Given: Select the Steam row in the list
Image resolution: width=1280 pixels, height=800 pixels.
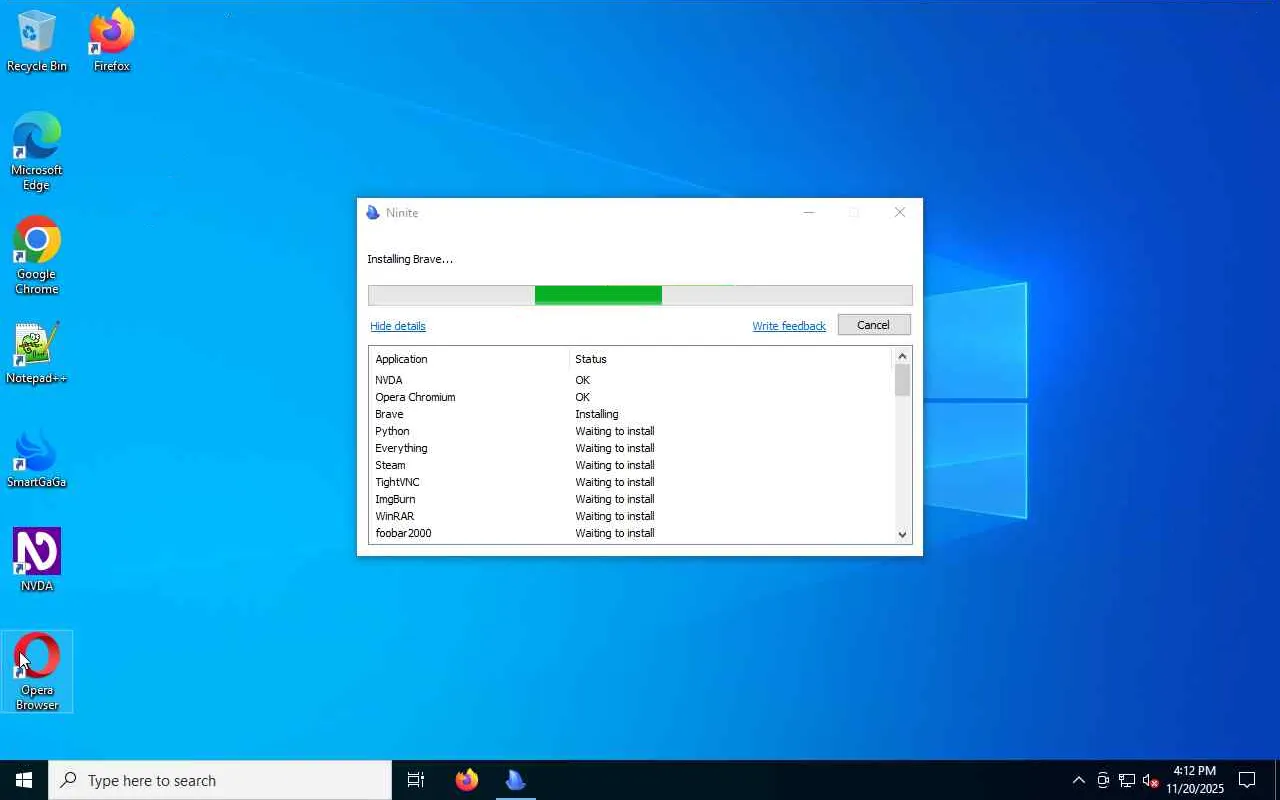Looking at the screenshot, I should pos(632,465).
